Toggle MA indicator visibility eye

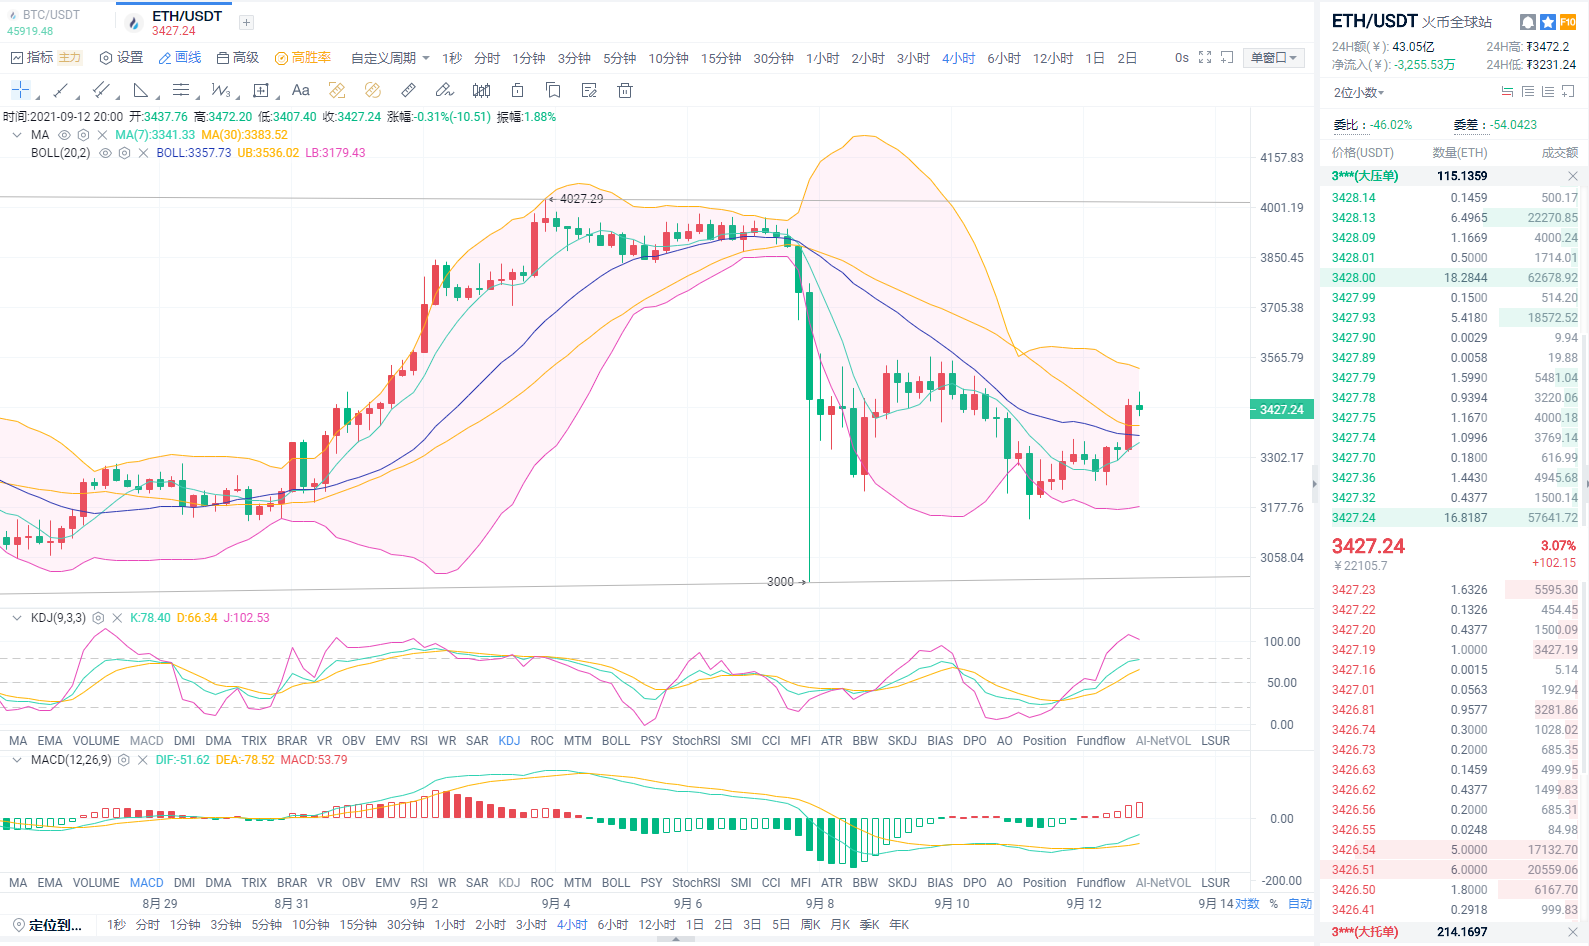tap(64, 135)
